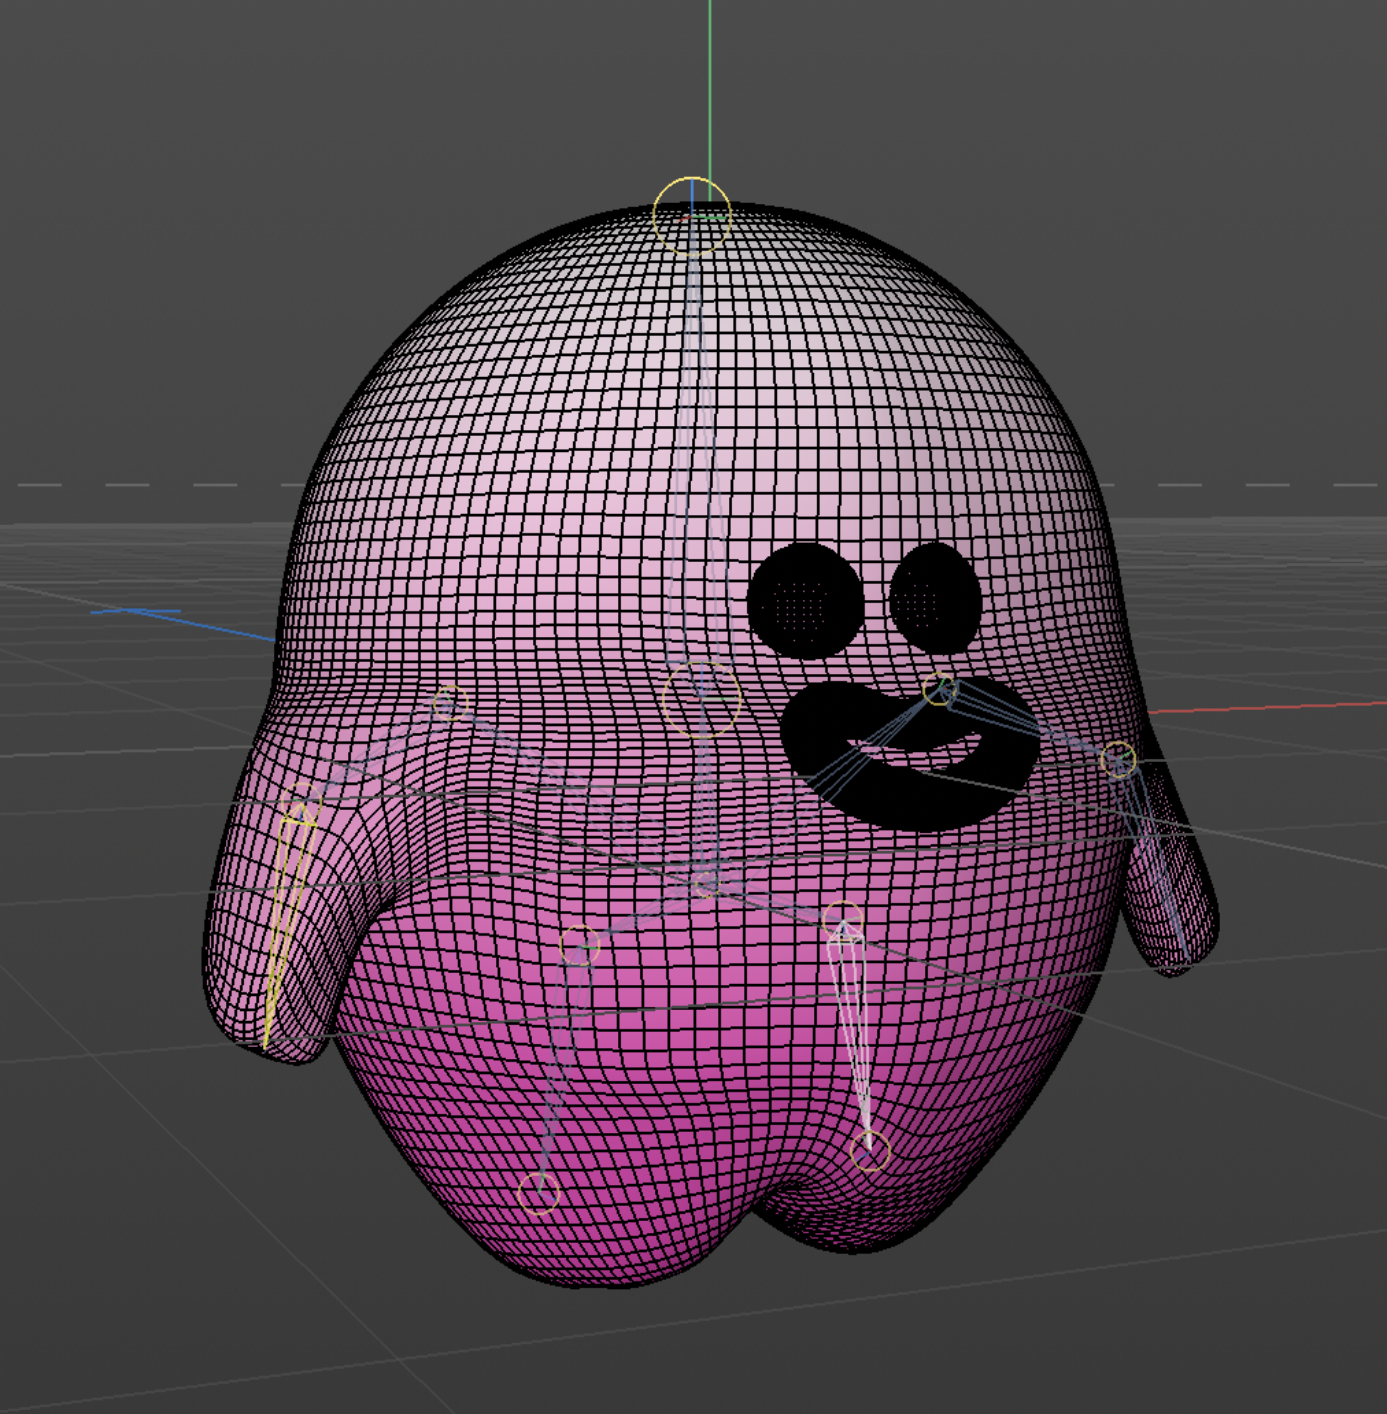This screenshot has height=1414, width=1387.
Task: Select the joint circle at the body's center chest
Action: [x=702, y=699]
